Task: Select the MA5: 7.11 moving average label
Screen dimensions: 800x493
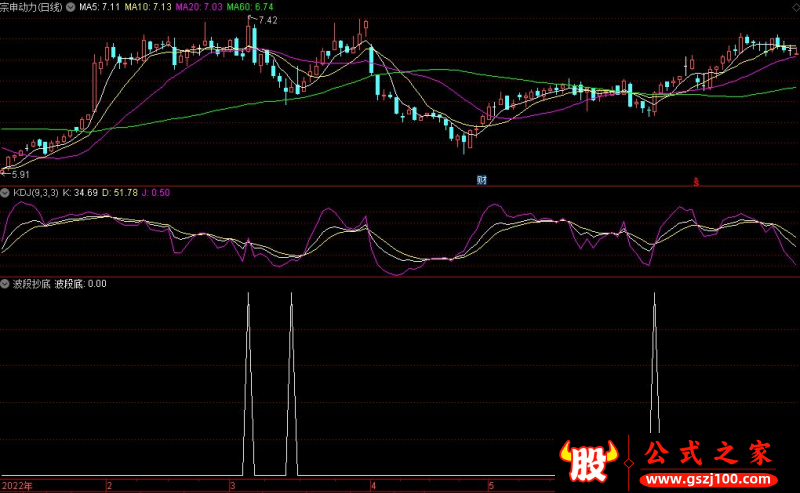Action: 99,7
